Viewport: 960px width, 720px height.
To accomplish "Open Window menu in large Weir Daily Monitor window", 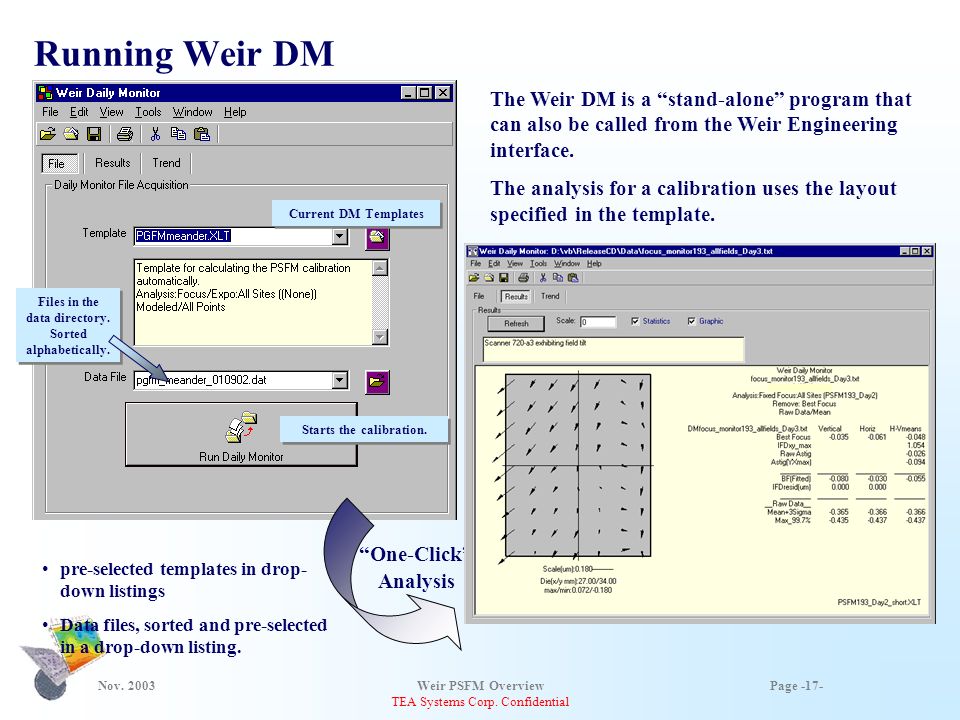I will click(x=192, y=112).
